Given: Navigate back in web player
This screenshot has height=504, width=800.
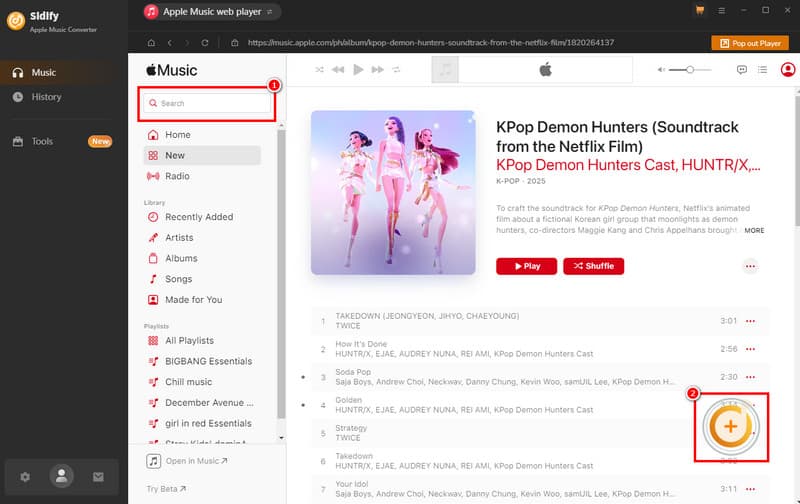Looking at the screenshot, I should click(x=169, y=43).
